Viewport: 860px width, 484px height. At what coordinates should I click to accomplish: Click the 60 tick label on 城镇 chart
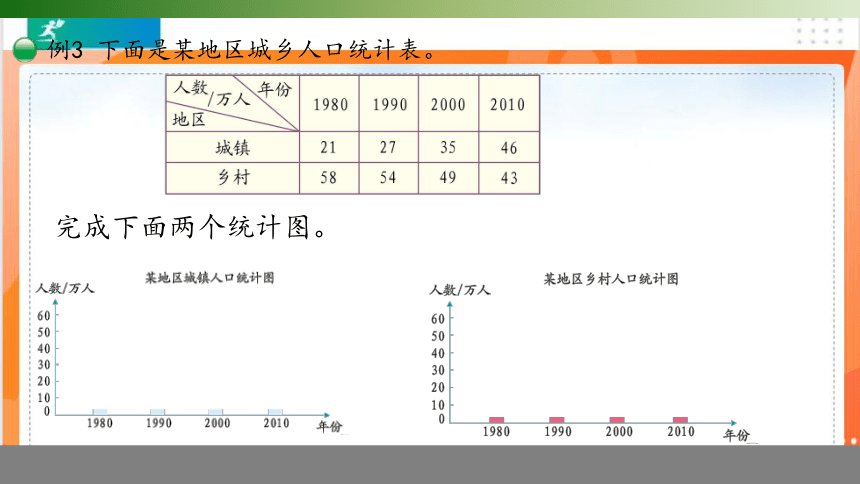tap(44, 316)
